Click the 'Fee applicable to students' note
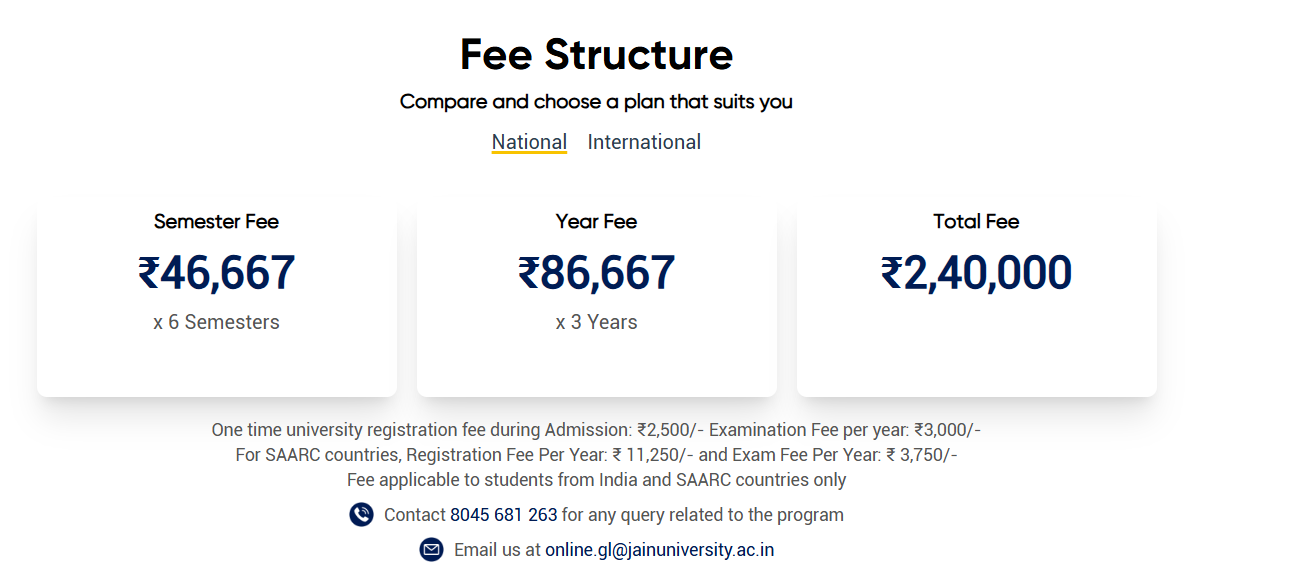Viewport: 1305px width, 578px height. 596,480
